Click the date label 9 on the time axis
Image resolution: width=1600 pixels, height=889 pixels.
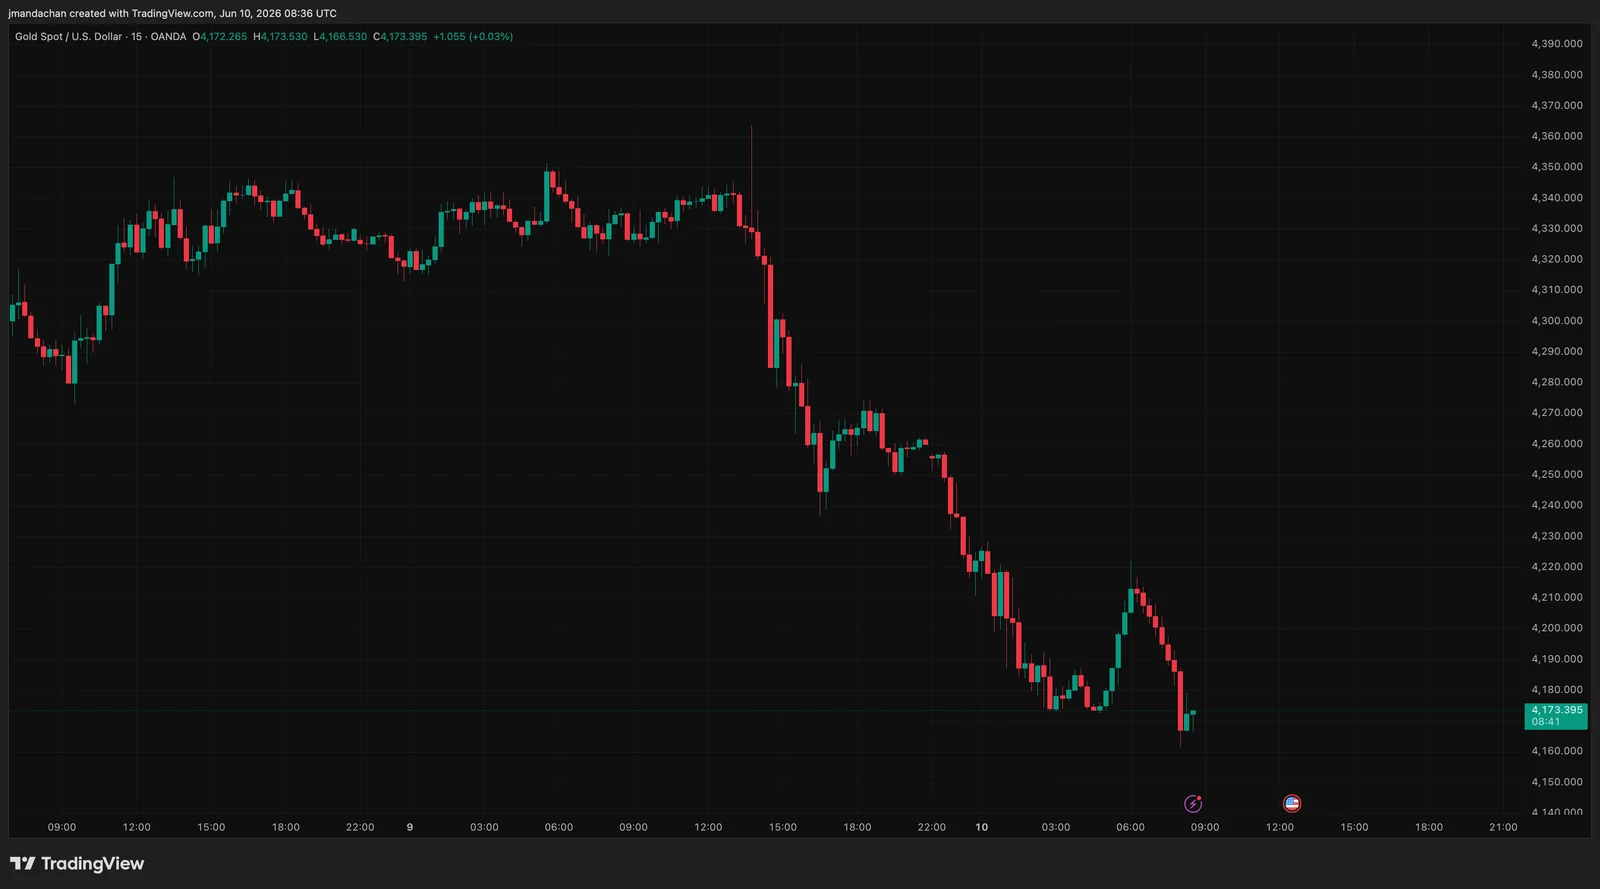pos(410,827)
